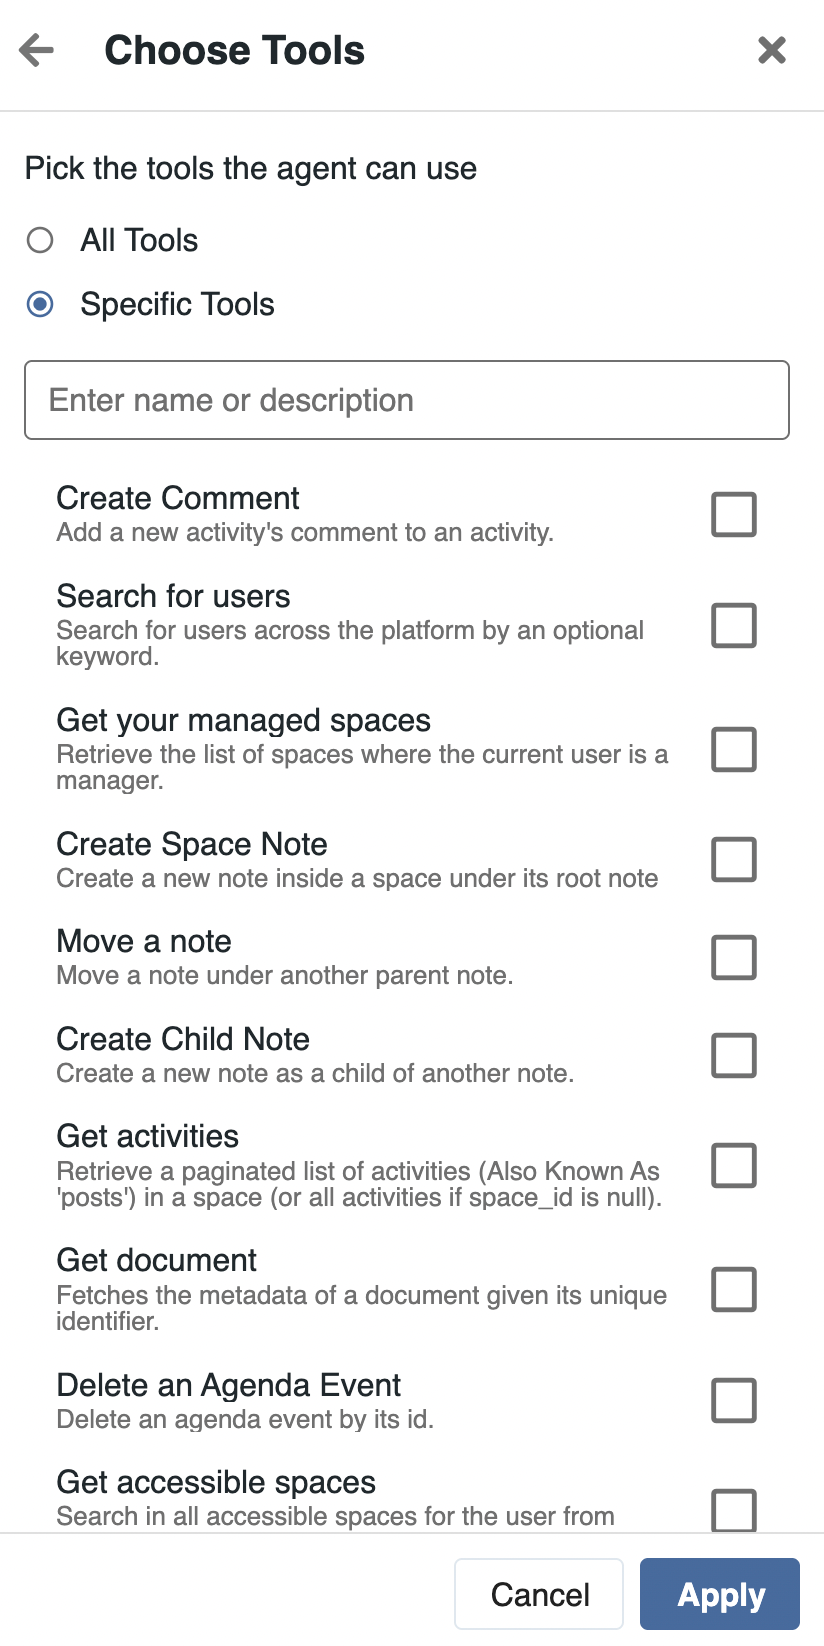Focus the tool name search field
Screen dimensions: 824x1646
tap(406, 400)
